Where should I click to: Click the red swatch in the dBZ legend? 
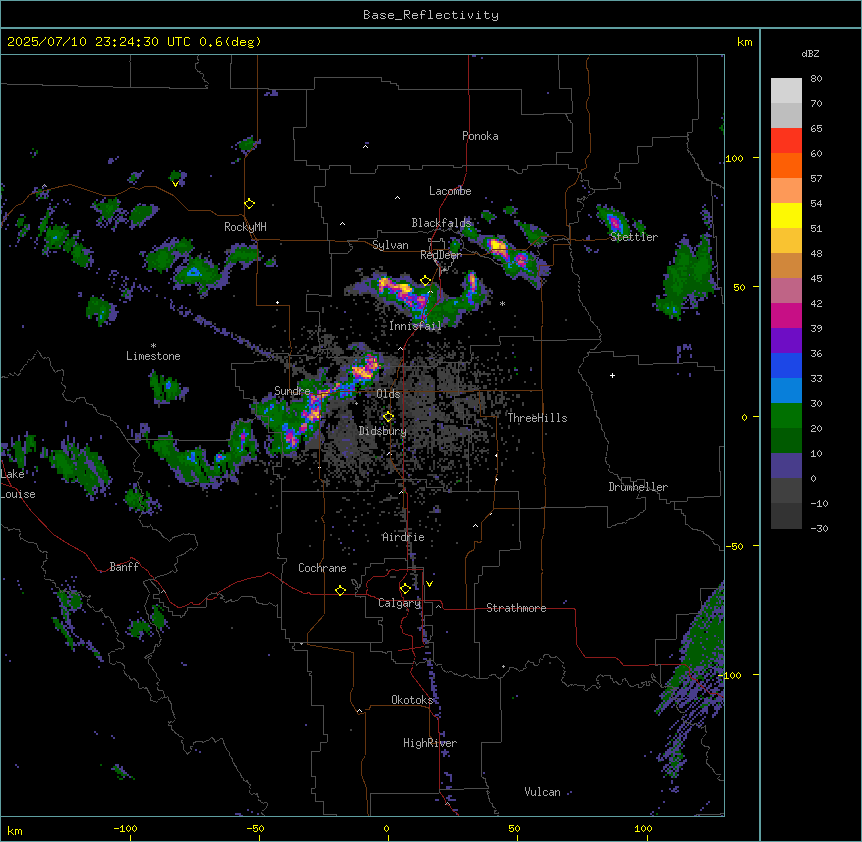click(786, 141)
